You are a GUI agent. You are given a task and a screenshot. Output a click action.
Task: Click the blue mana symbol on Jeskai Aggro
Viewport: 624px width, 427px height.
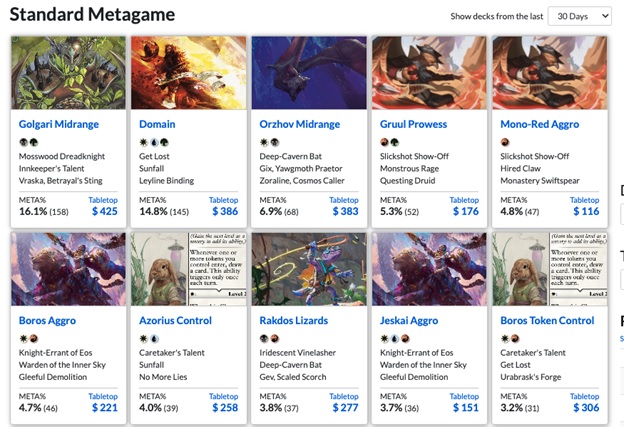pos(392,338)
